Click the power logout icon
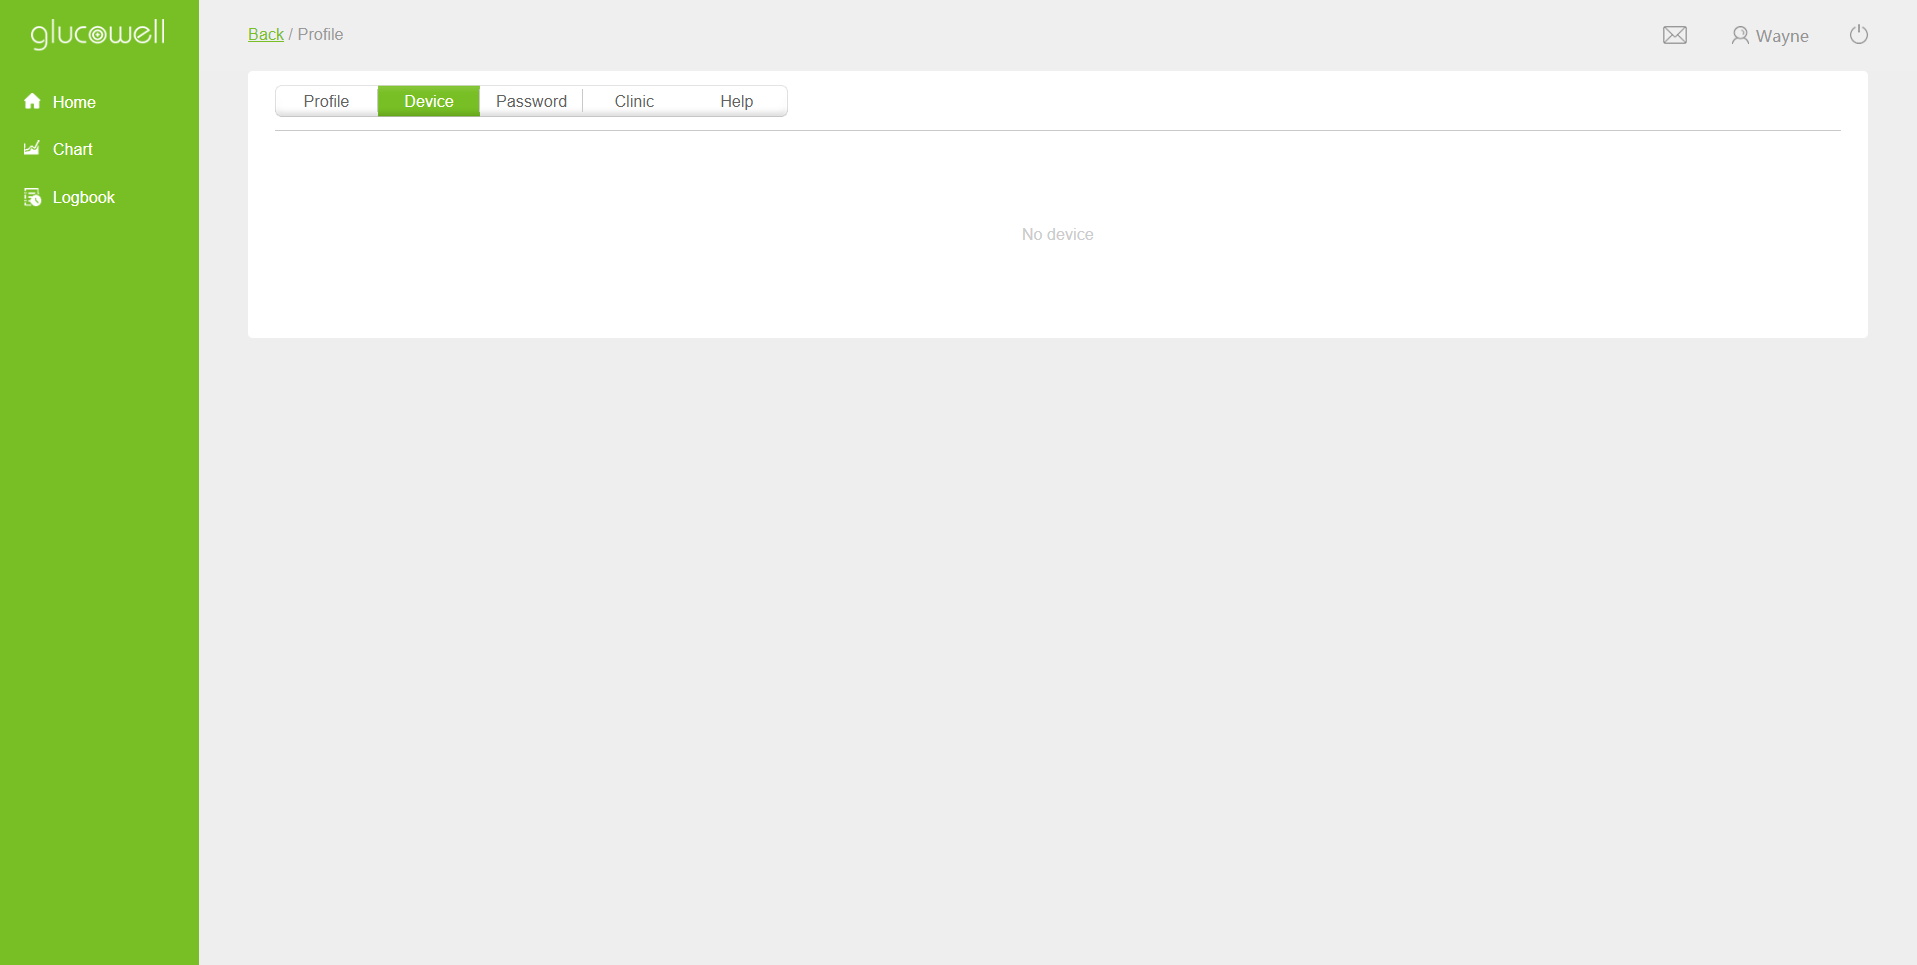Viewport: 1917px width, 965px height. coord(1859,35)
